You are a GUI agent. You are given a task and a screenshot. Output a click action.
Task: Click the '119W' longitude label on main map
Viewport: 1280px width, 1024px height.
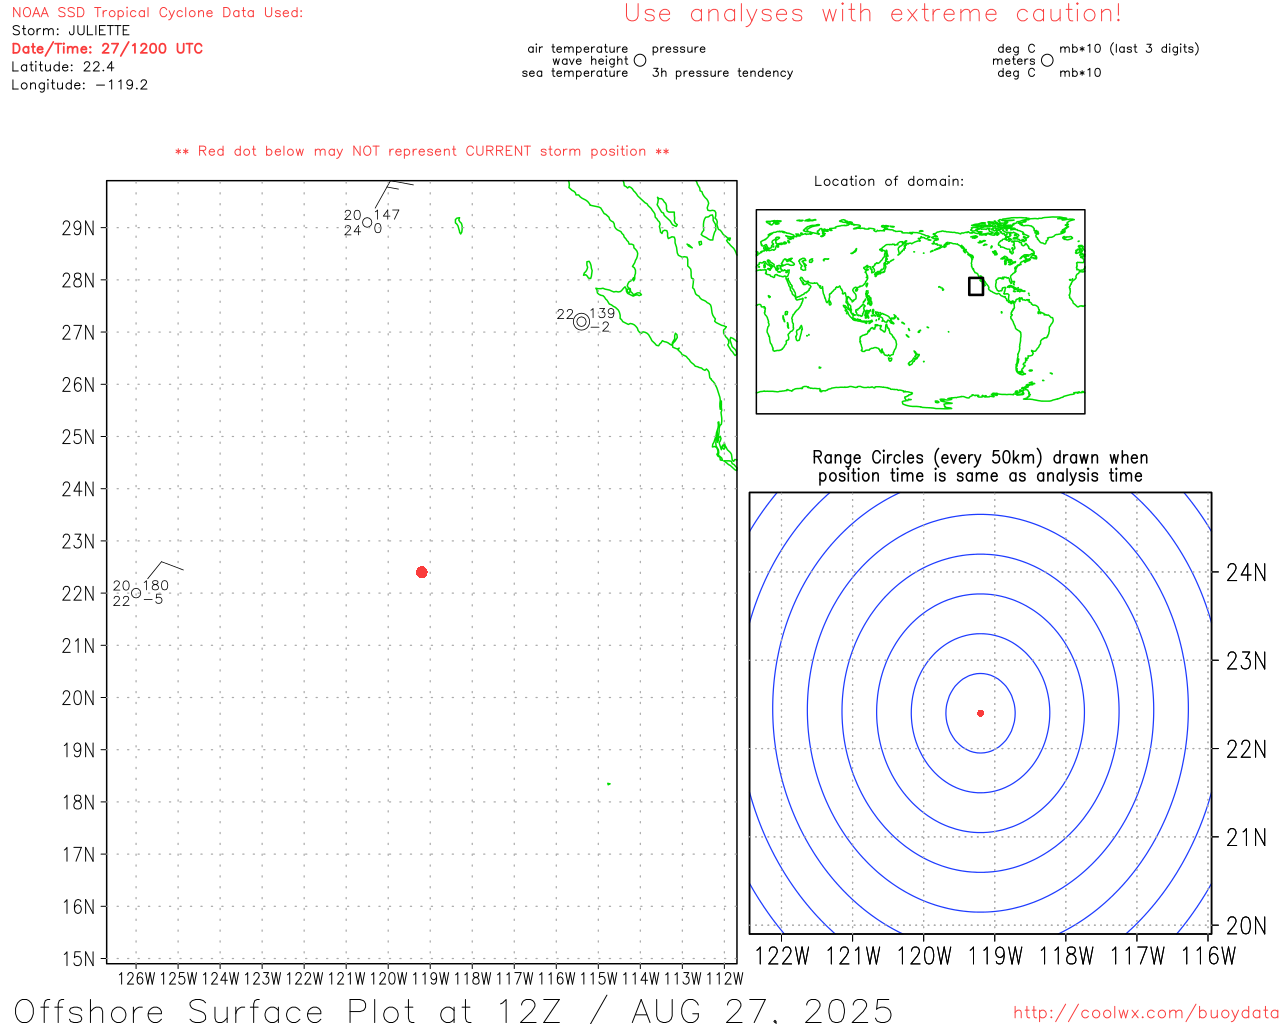[431, 979]
